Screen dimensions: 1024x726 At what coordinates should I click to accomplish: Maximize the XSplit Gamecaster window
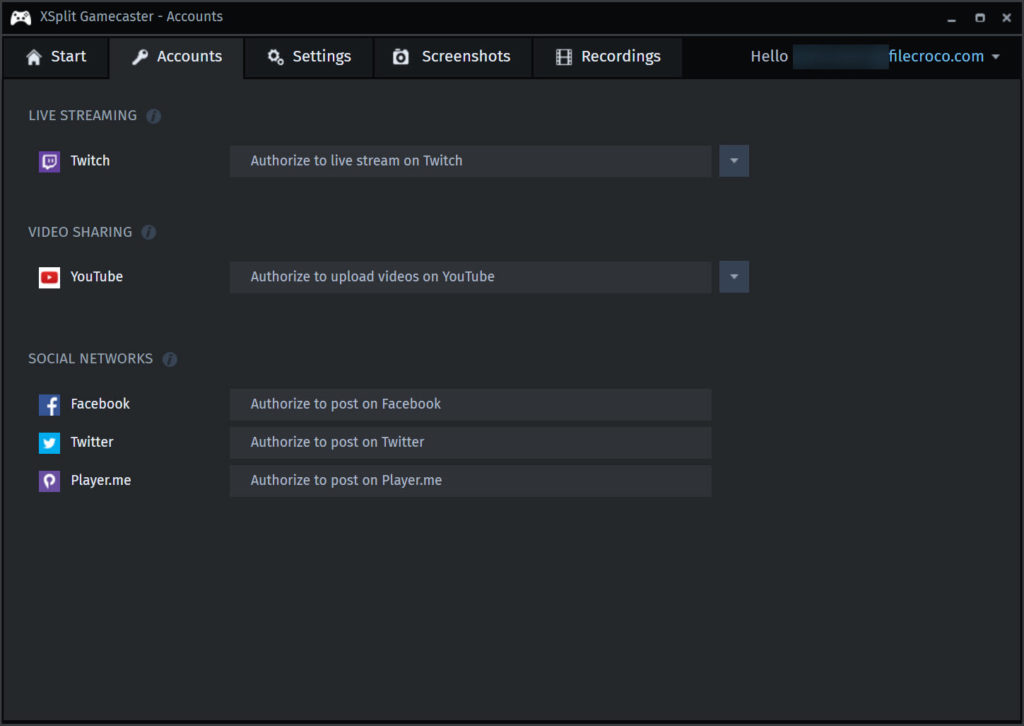(980, 18)
